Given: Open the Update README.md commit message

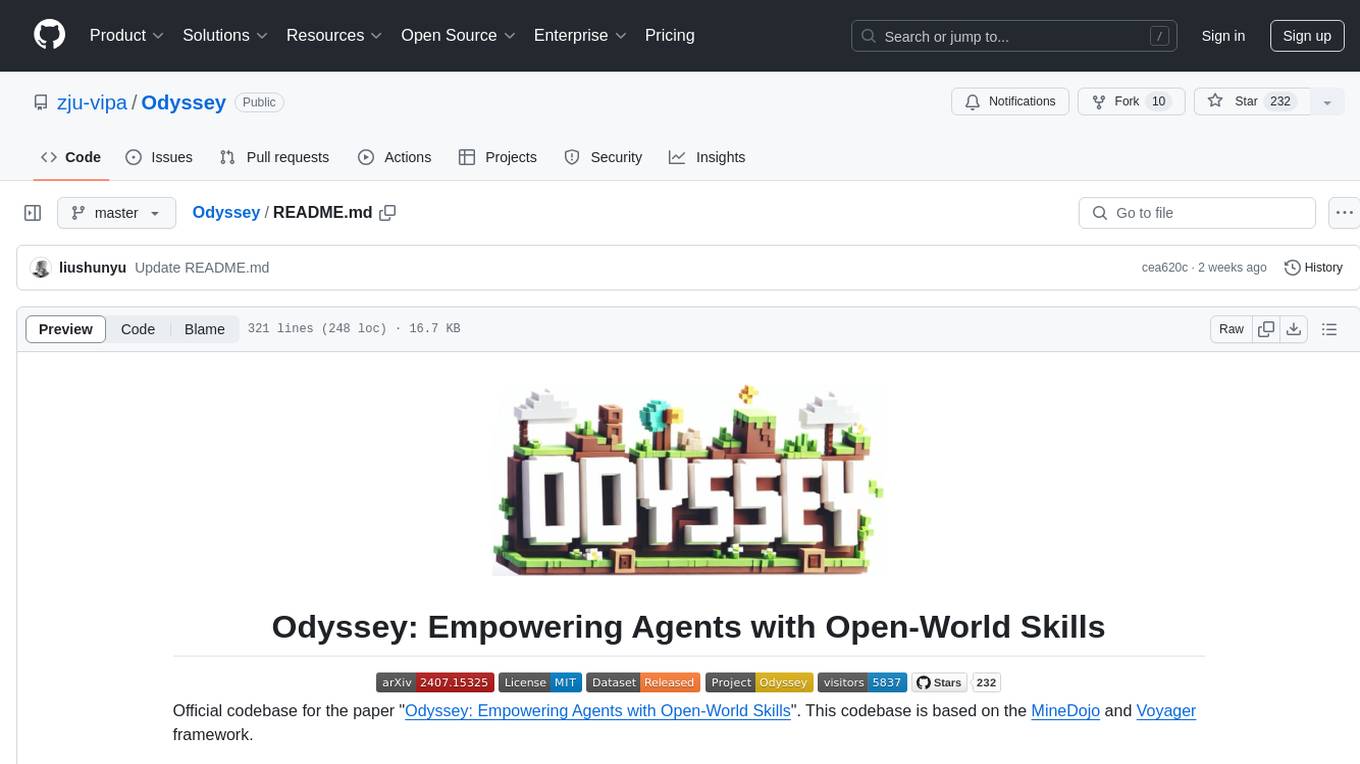Looking at the screenshot, I should pyautogui.click(x=202, y=268).
